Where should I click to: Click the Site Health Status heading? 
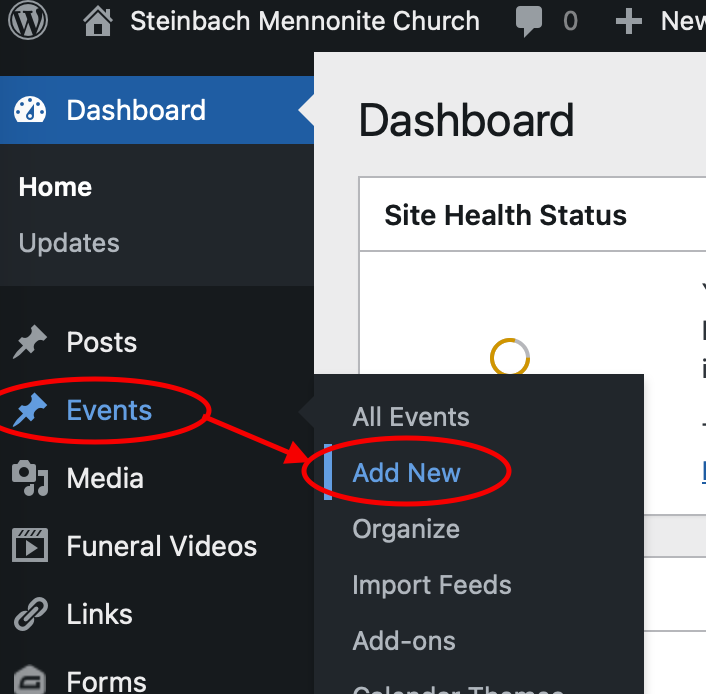pyautogui.click(x=505, y=215)
